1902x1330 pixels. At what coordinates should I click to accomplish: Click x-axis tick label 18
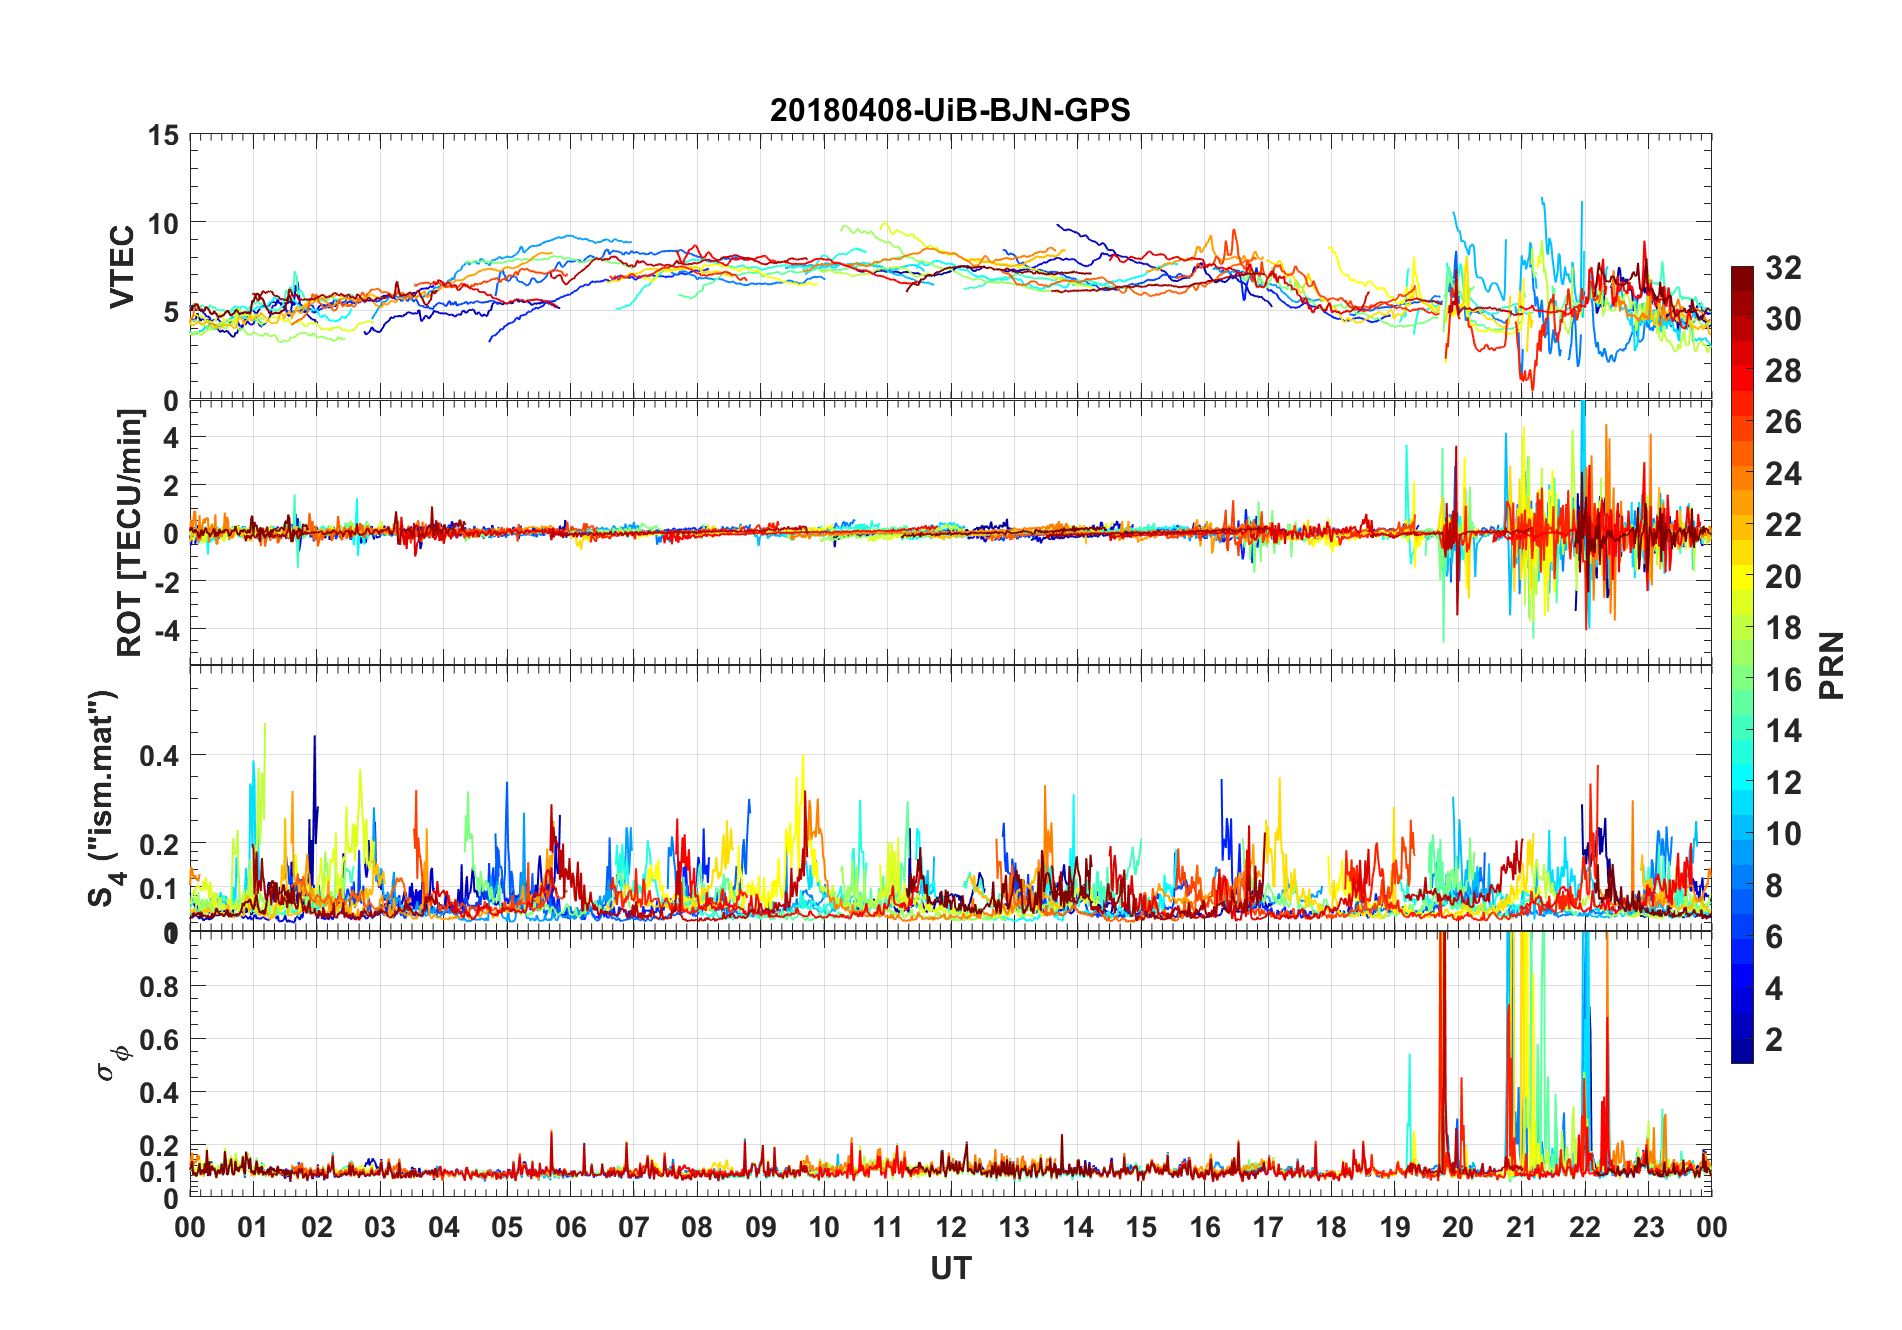click(x=1331, y=1227)
